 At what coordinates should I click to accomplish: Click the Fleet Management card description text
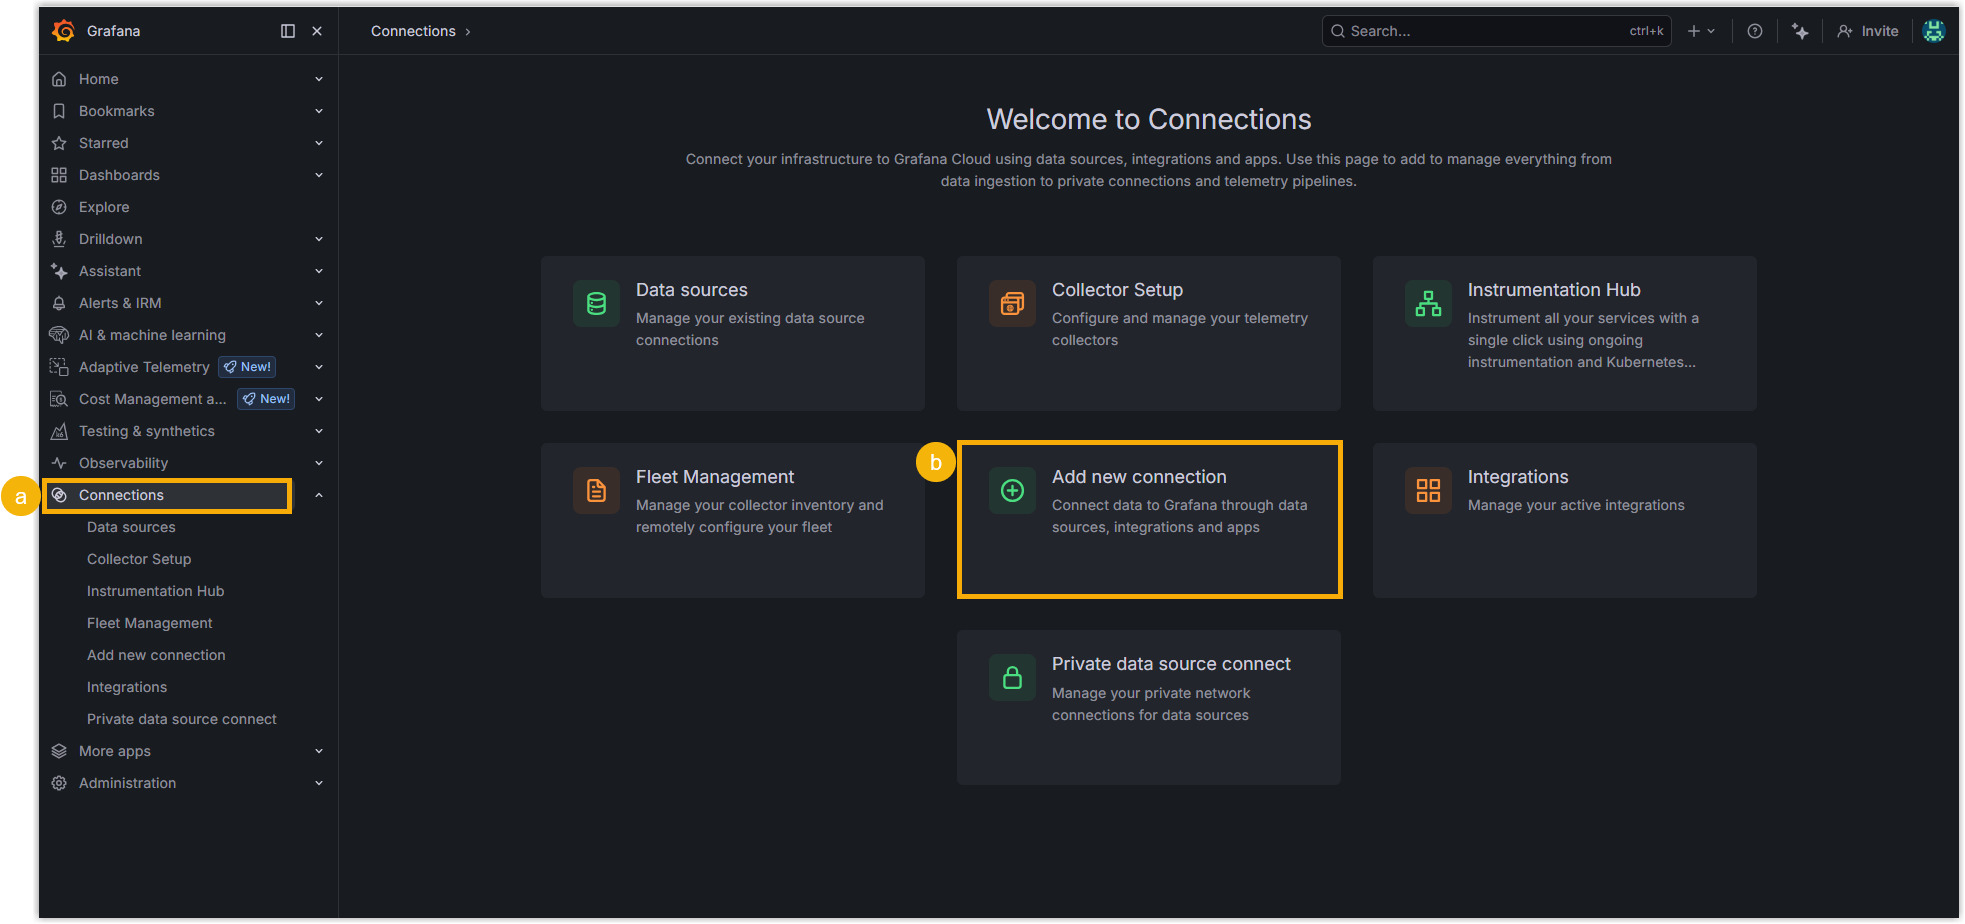(x=760, y=516)
